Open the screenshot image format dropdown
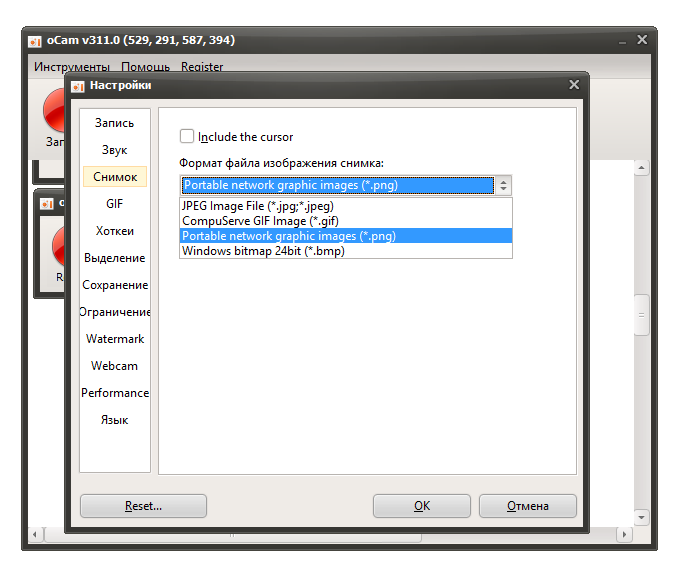 click(503, 185)
